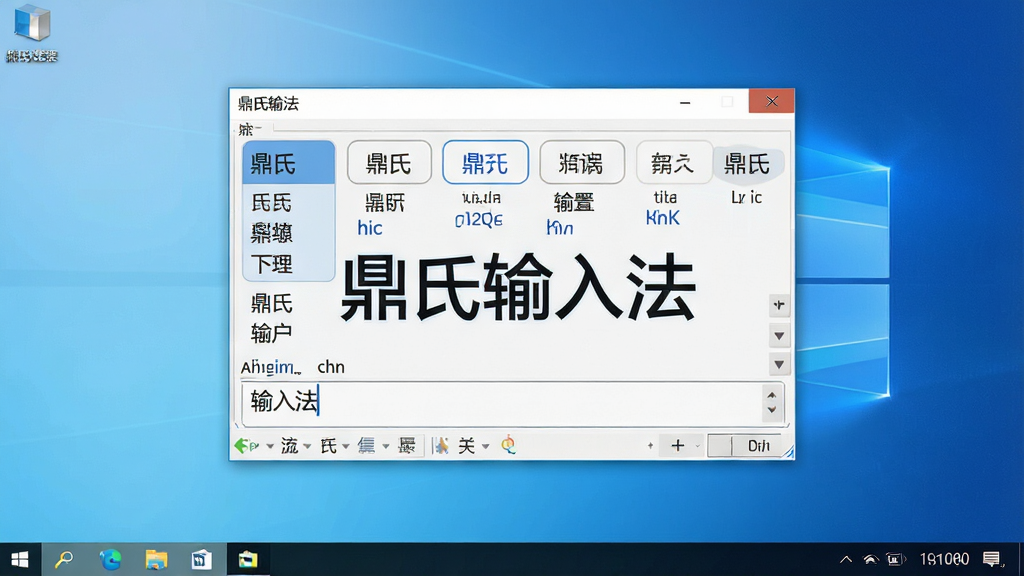Show hidden tray icons chevron
The width and height of the screenshot is (1024, 576).
pyautogui.click(x=846, y=559)
